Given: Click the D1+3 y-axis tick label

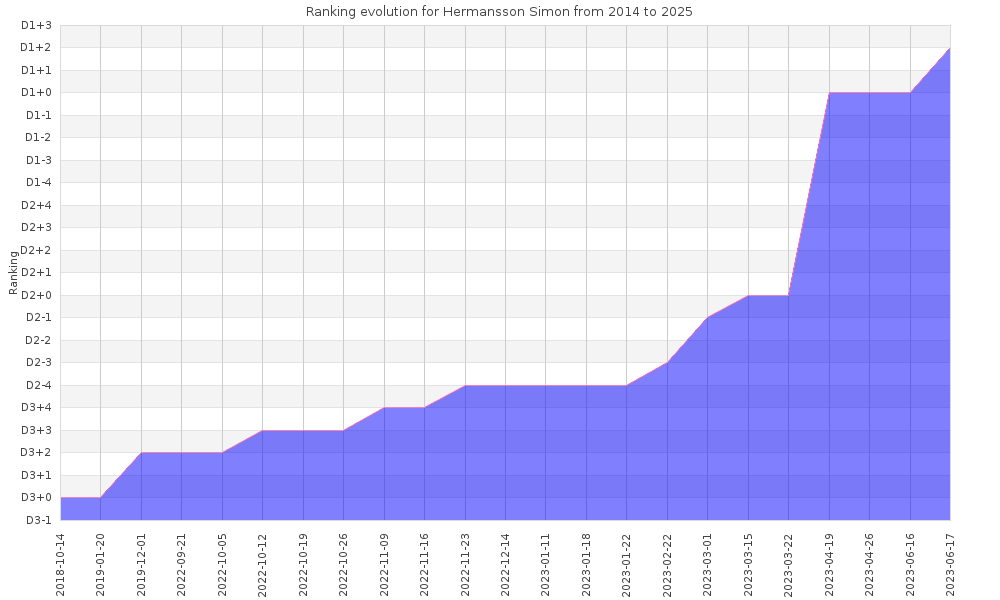Looking at the screenshot, I should click(x=36, y=25).
